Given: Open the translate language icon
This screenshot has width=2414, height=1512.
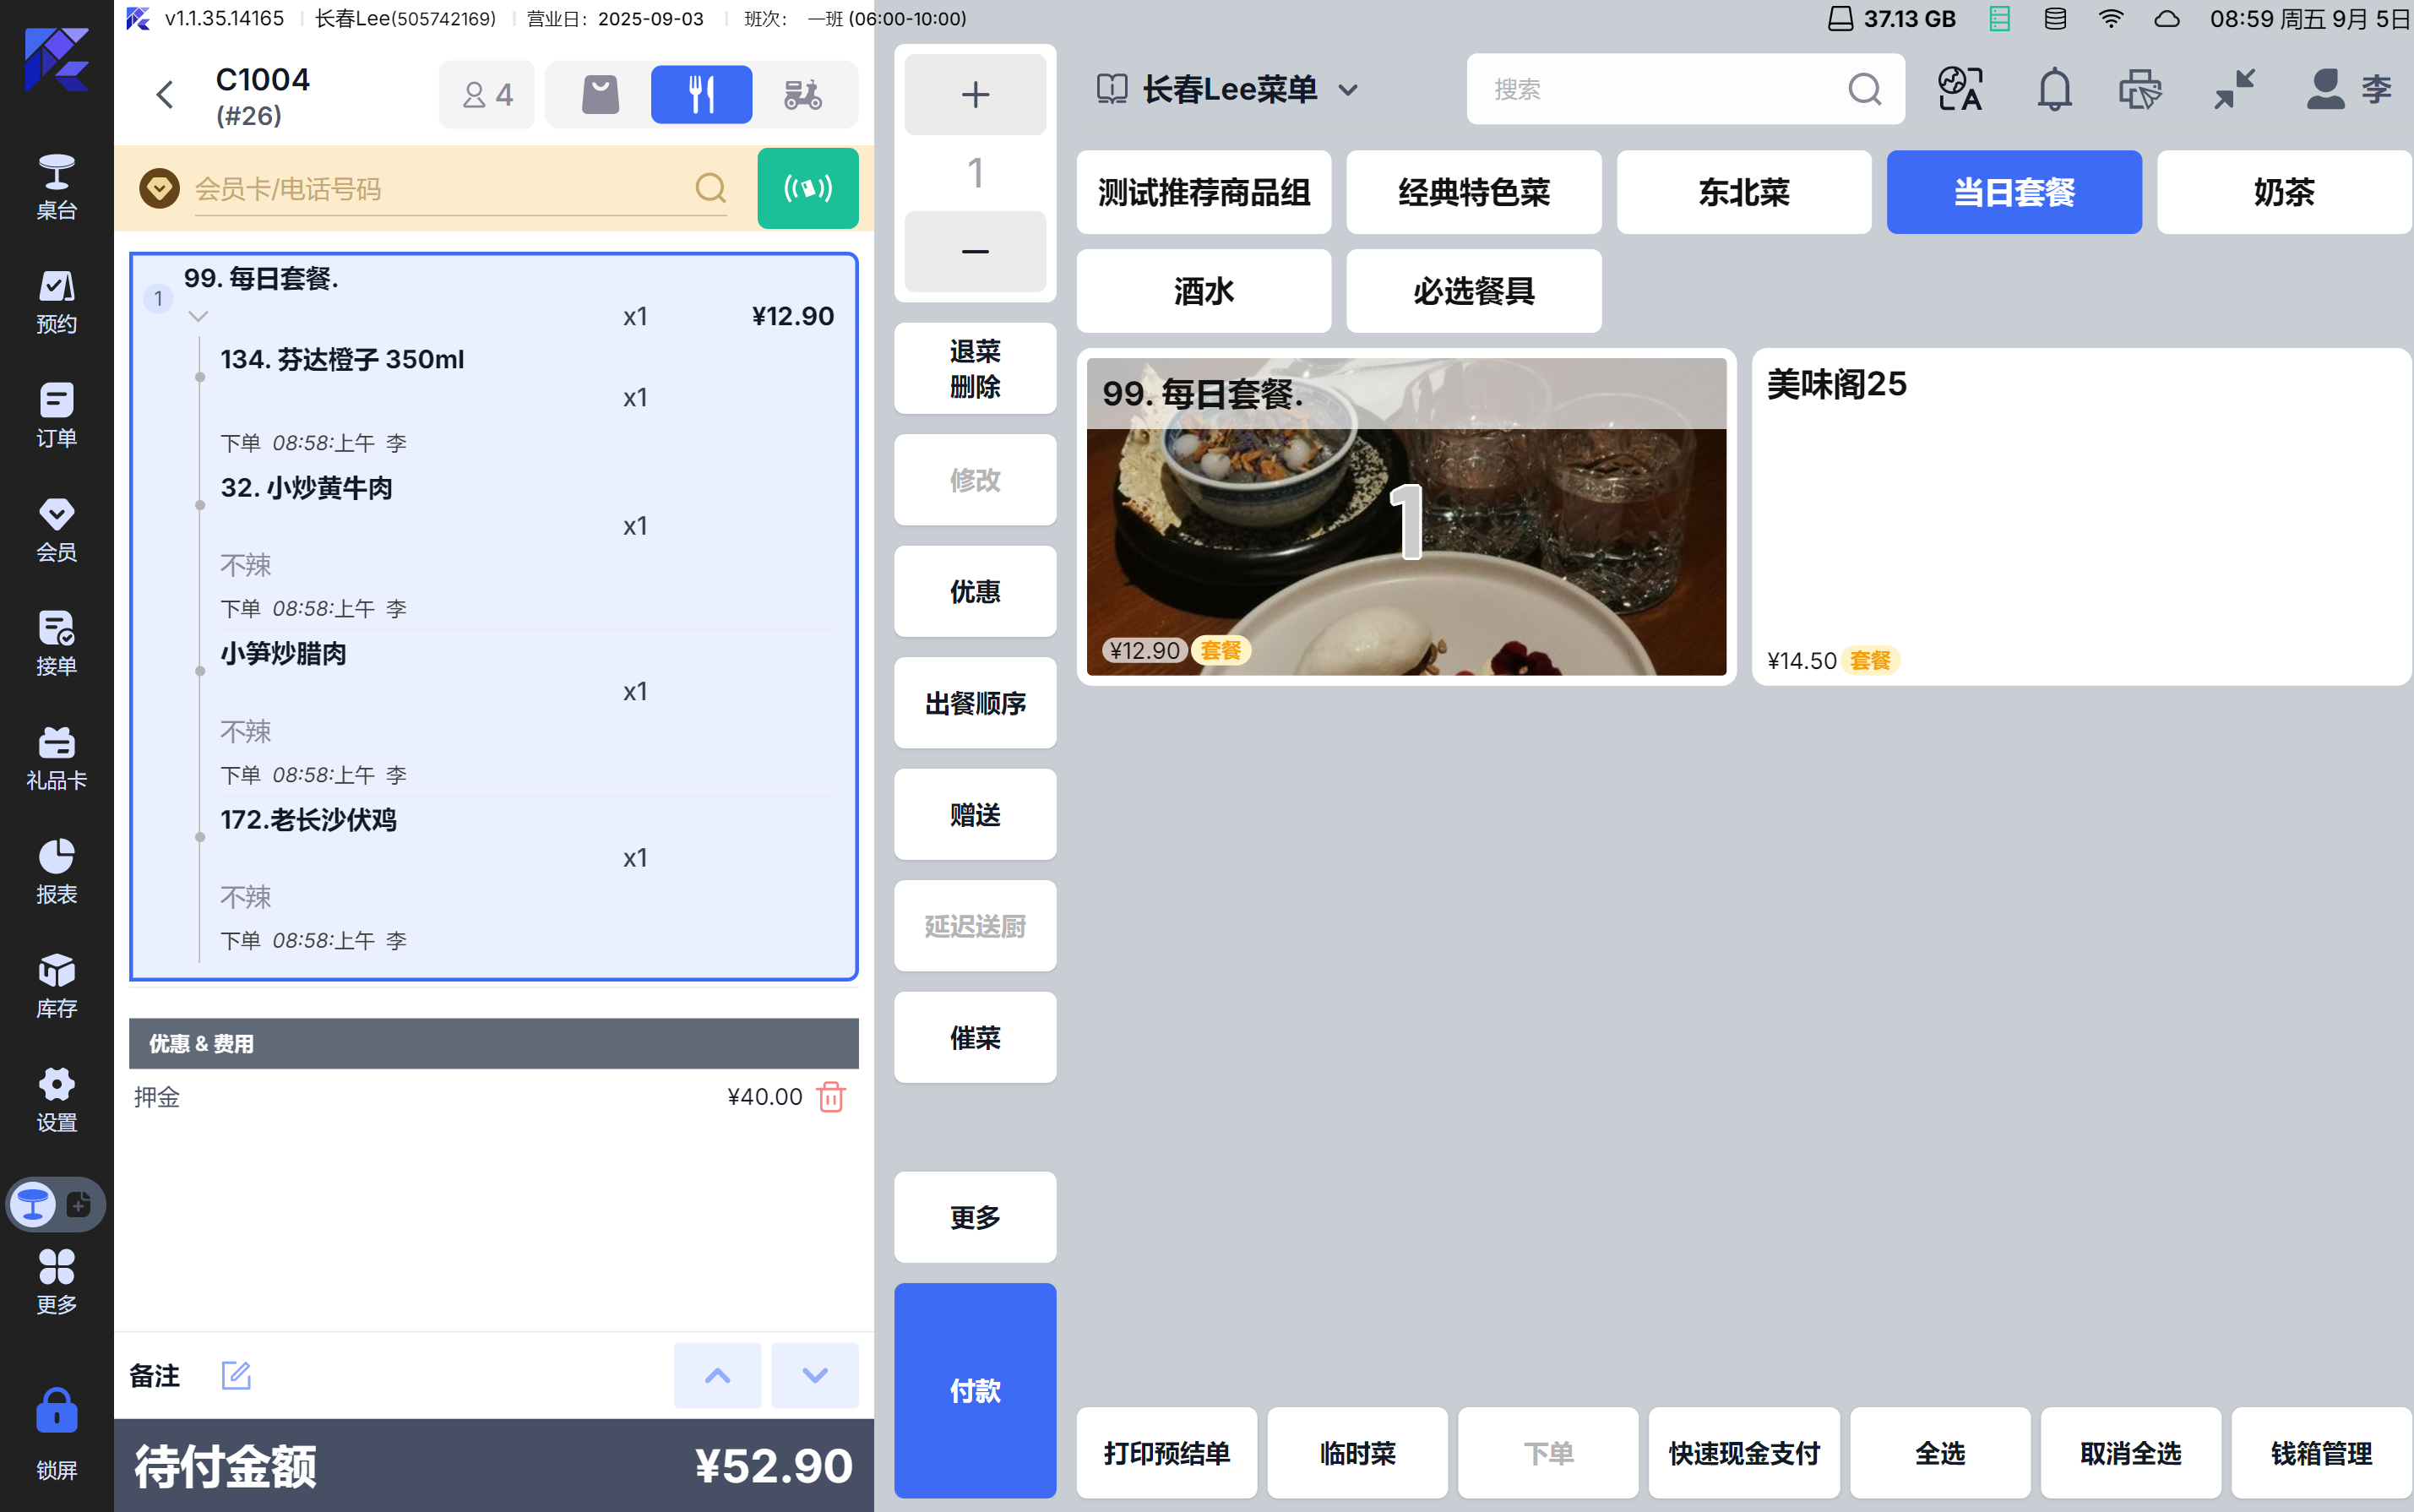Looking at the screenshot, I should pos(1959,90).
